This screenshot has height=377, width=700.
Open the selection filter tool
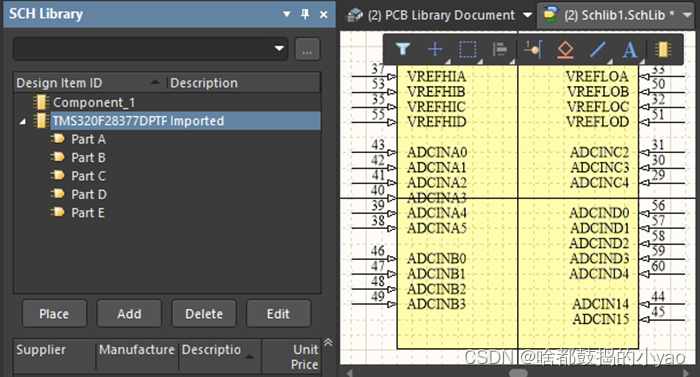[x=403, y=49]
